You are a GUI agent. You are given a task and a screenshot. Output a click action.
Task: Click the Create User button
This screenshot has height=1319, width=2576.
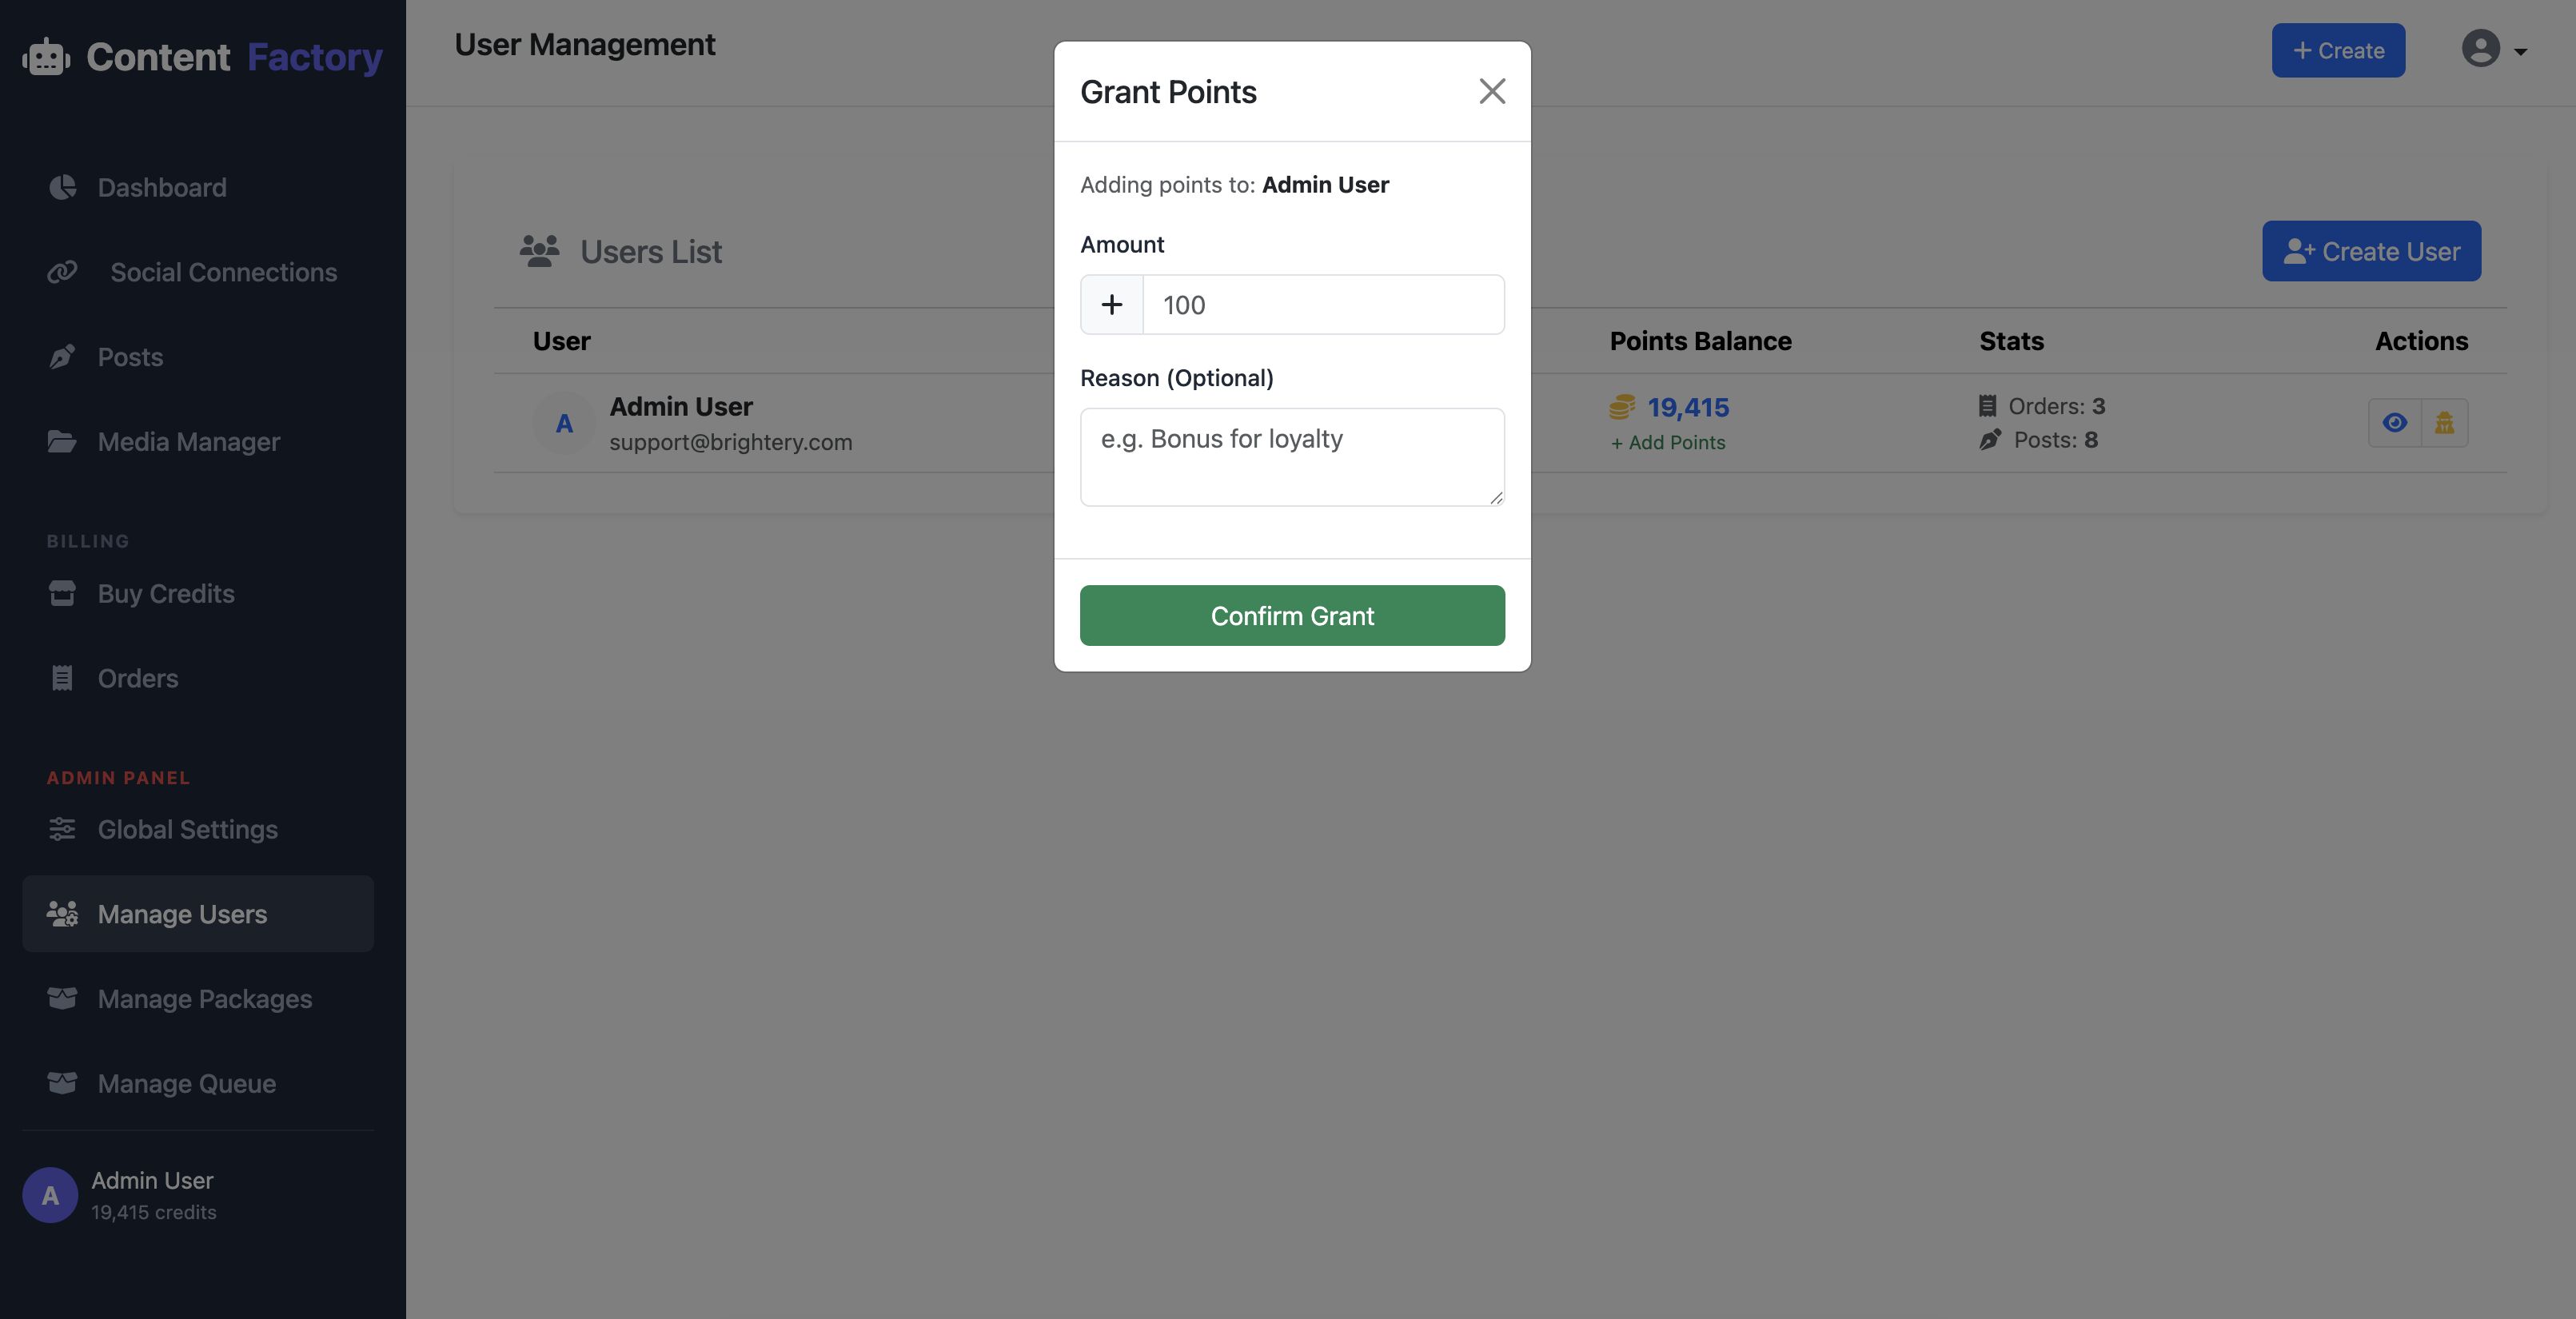tap(2371, 251)
